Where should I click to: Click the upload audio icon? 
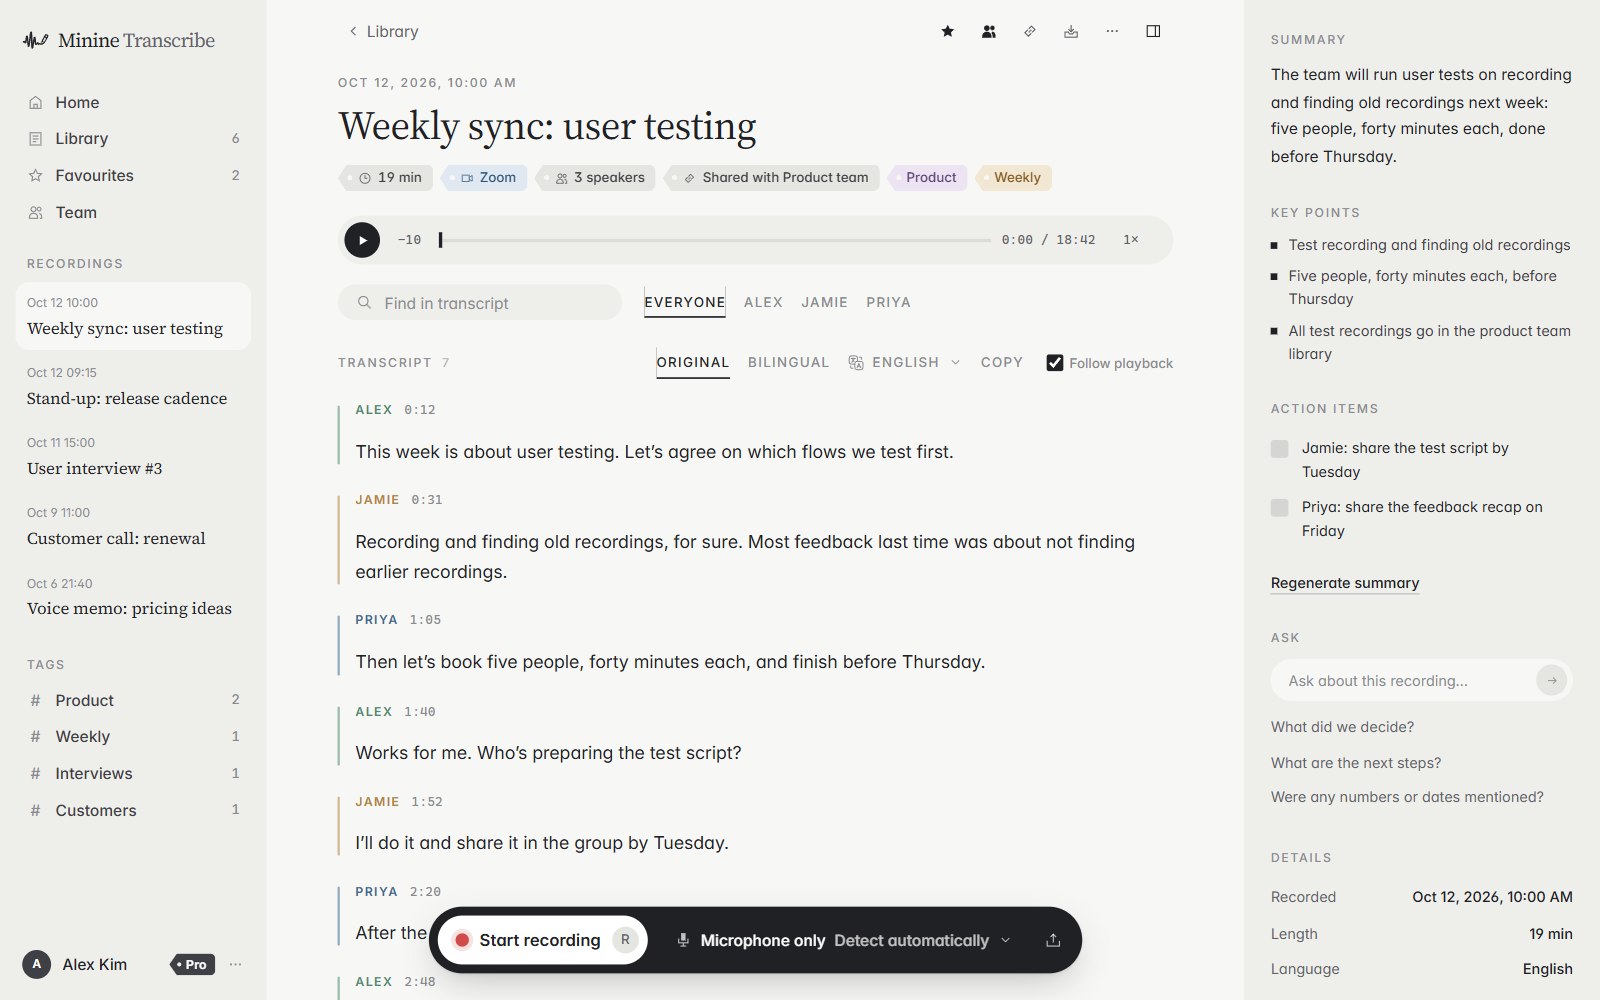point(1053,940)
